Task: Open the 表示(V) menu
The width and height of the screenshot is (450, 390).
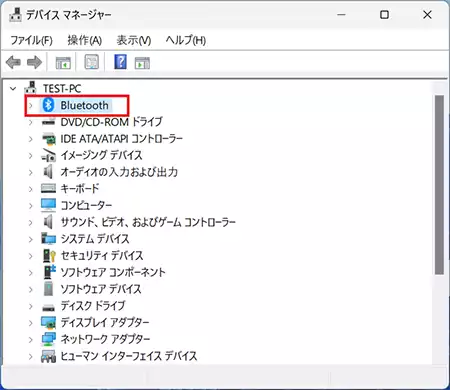Action: 134,40
